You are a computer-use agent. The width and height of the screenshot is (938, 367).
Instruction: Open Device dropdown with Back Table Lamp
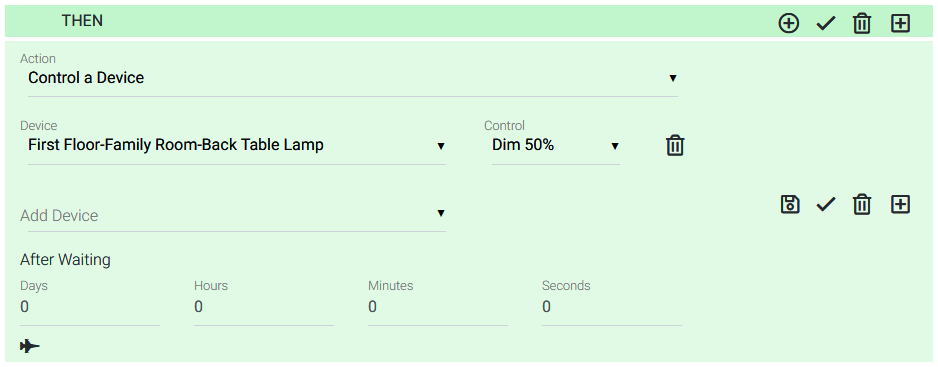(237, 145)
